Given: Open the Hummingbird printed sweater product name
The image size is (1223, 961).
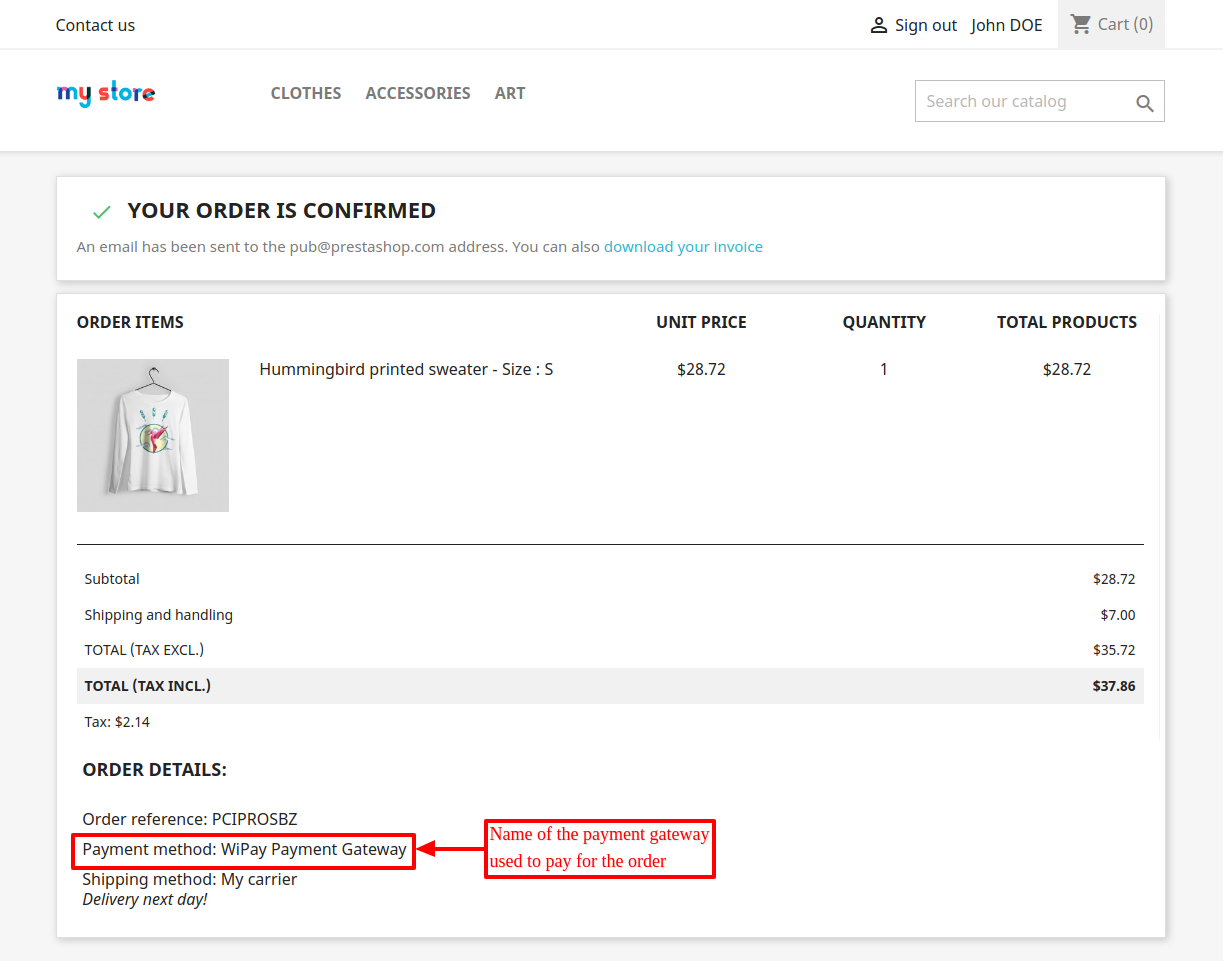Looking at the screenshot, I should [x=405, y=368].
